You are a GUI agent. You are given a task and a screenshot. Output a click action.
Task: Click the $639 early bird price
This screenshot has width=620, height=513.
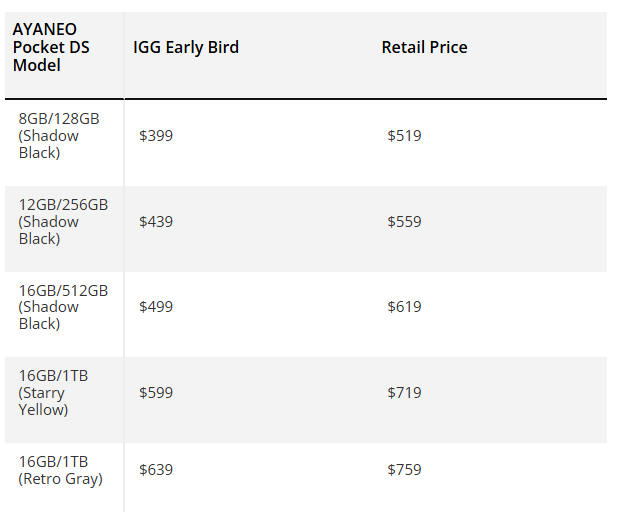(156, 470)
